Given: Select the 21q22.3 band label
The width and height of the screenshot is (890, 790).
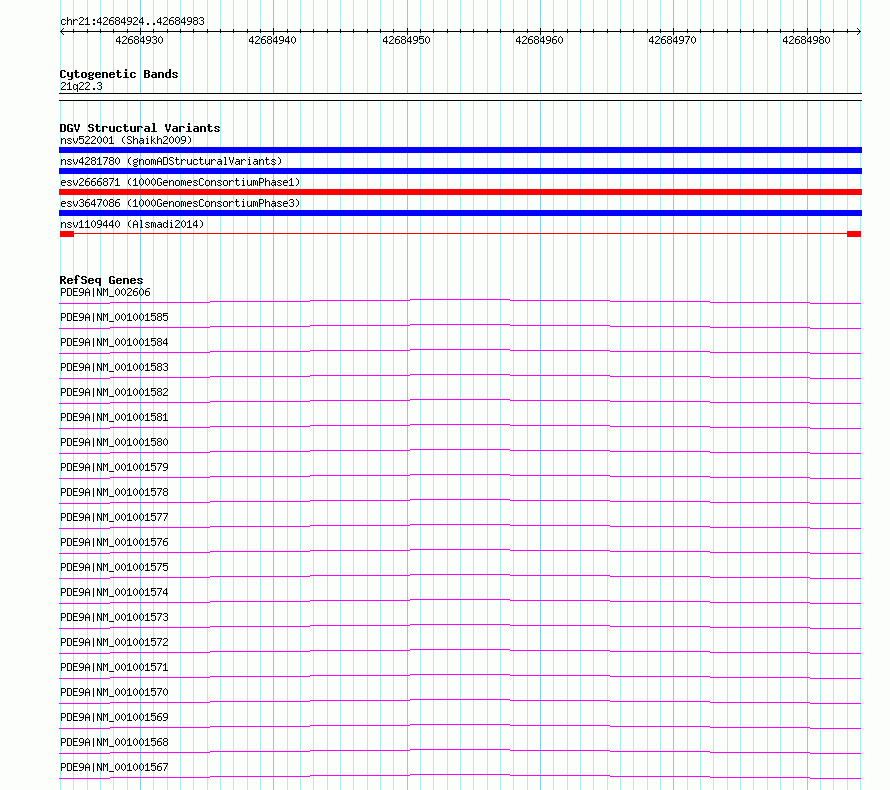Looking at the screenshot, I should tap(81, 86).
